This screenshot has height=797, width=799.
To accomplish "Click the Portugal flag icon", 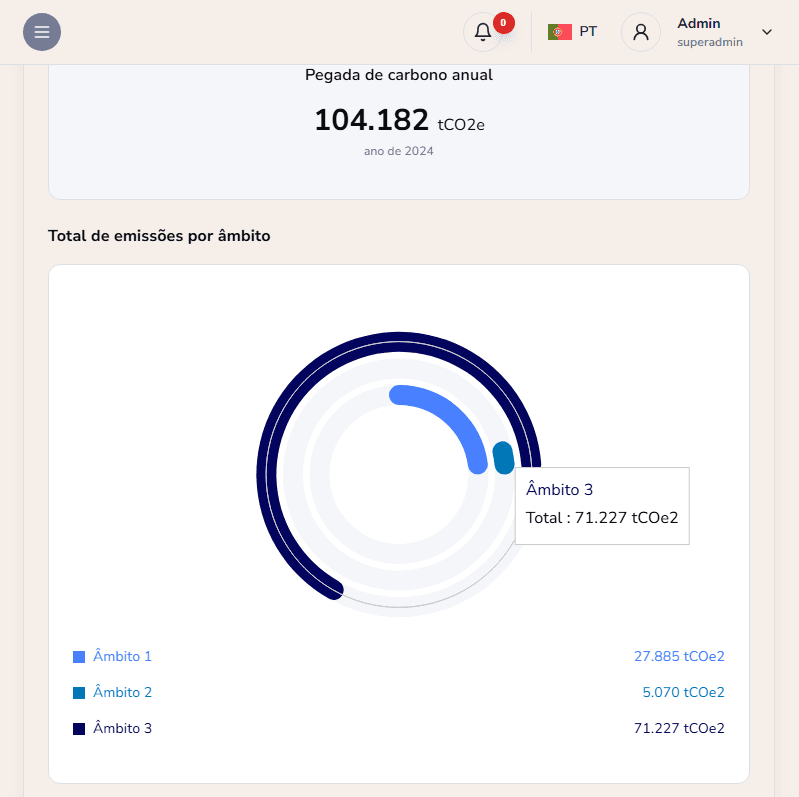I will tap(559, 32).
